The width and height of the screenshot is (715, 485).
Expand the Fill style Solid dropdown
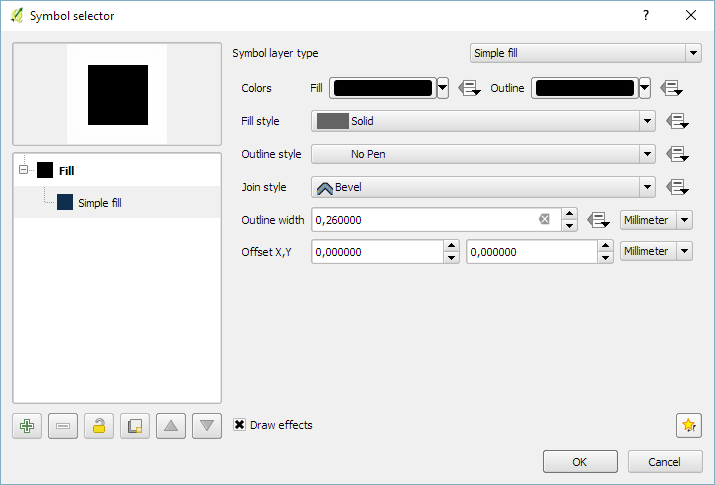484,121
